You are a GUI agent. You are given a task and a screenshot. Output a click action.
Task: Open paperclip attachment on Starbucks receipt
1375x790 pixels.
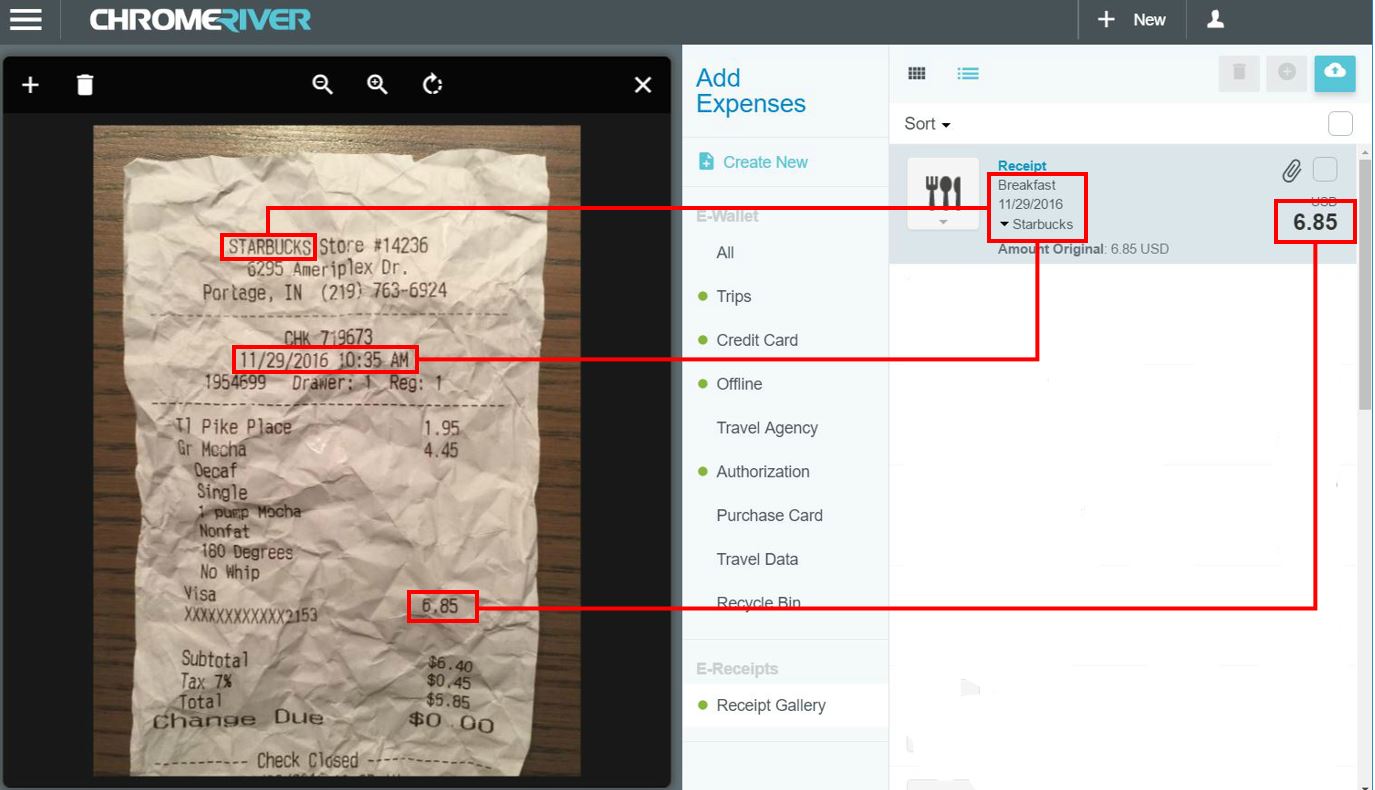coord(1291,171)
